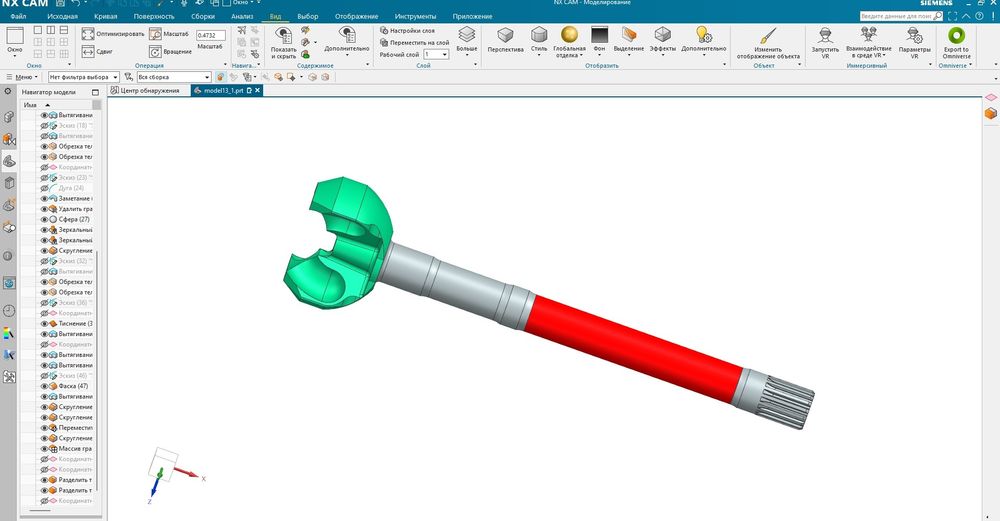Click the Оптимизировать fit-view icon
The height and width of the screenshot is (521, 1000).
(x=88, y=34)
